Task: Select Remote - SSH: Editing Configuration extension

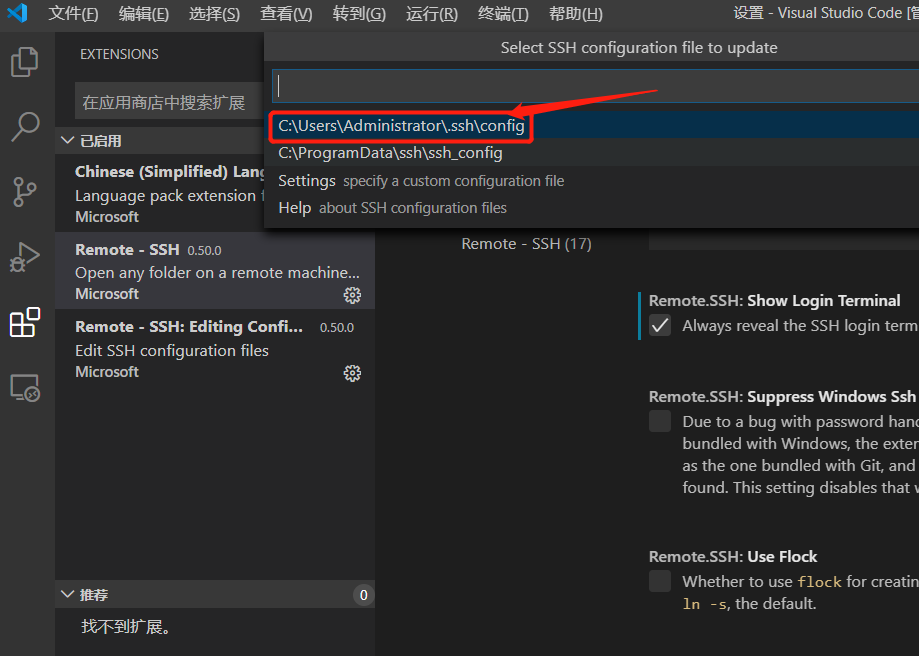Action: pos(215,348)
